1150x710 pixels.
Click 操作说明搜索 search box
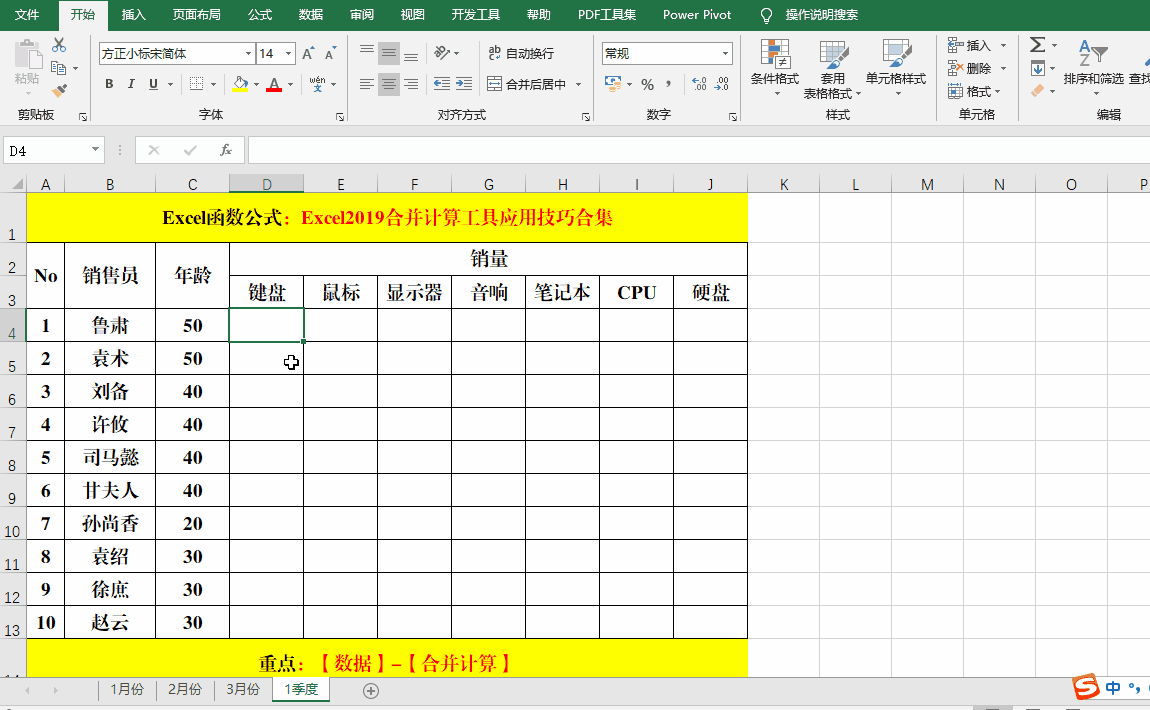point(821,15)
